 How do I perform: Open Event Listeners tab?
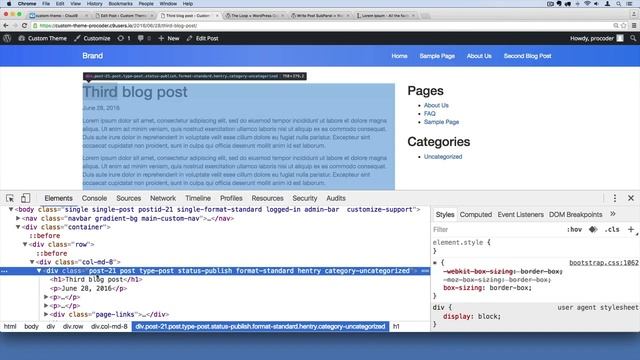(520, 214)
